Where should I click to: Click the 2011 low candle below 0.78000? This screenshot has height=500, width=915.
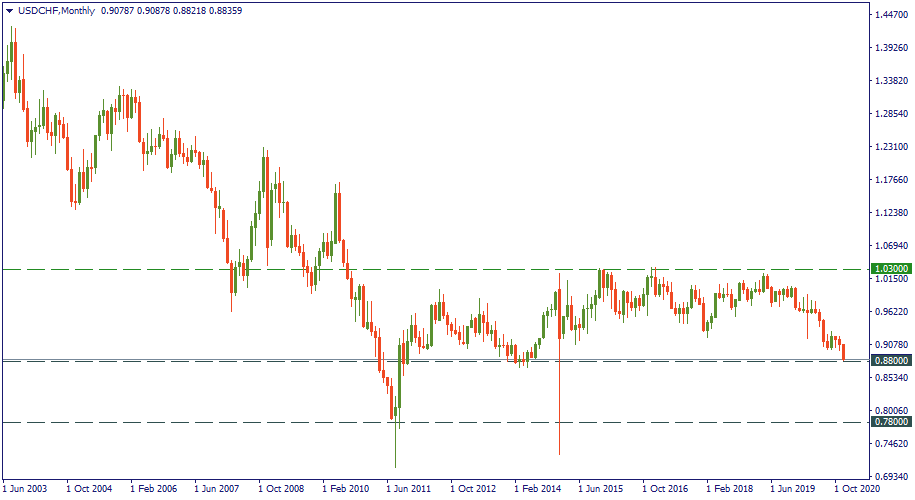coord(396,440)
